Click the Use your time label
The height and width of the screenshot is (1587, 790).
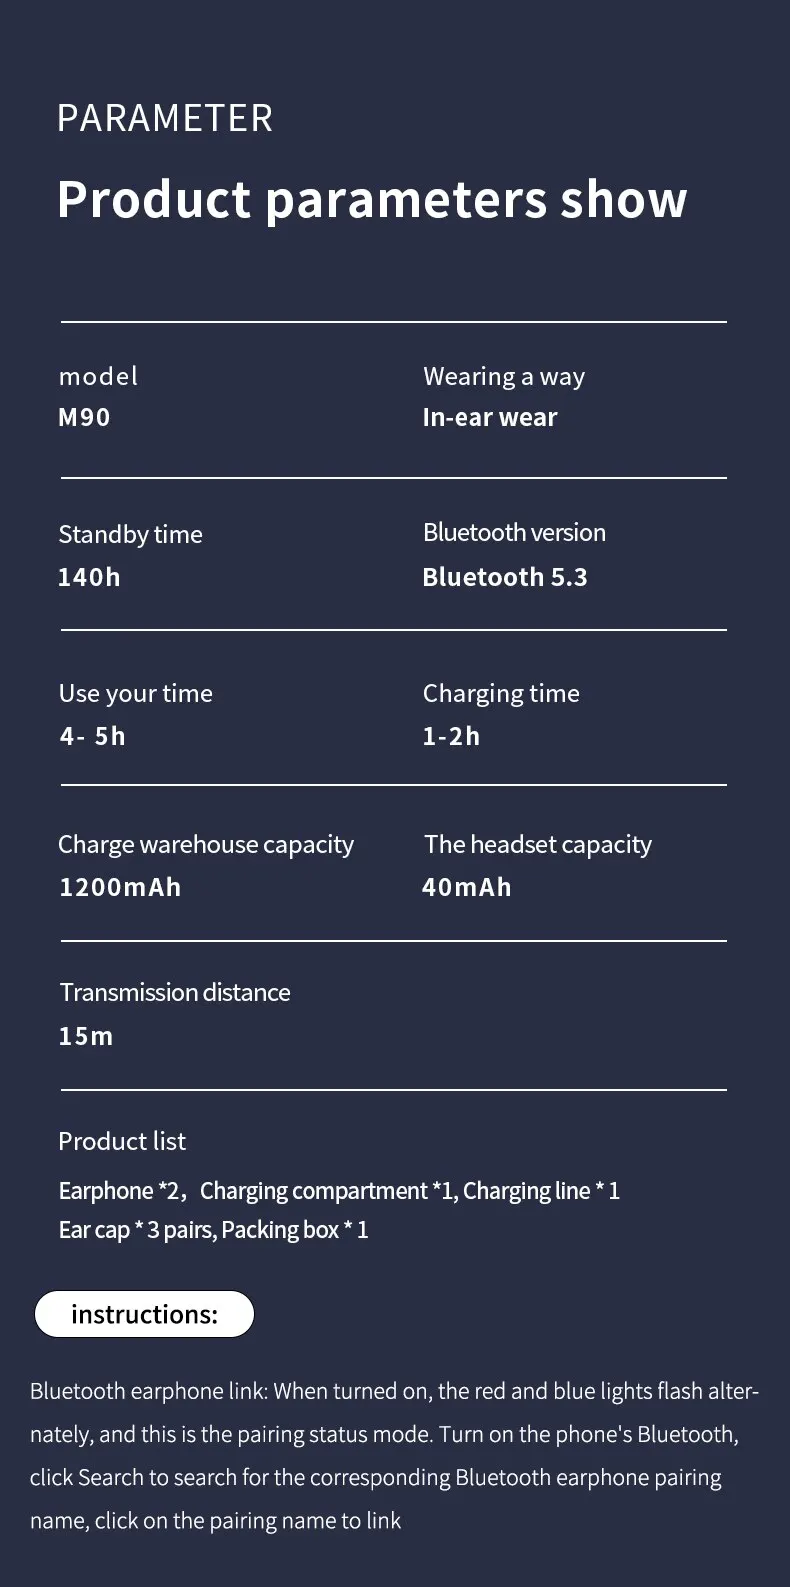(136, 694)
